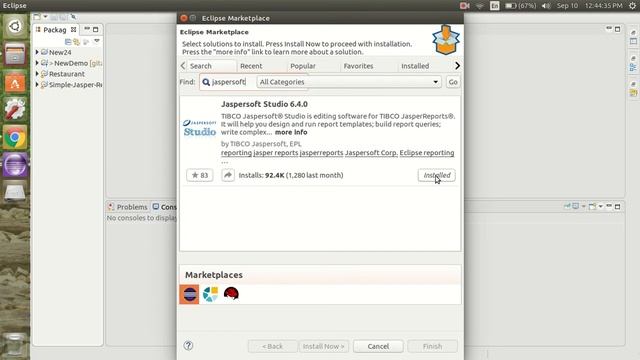Screen dimensions: 640x360
Task: Switch to the Recent tab
Action: pos(251,66)
